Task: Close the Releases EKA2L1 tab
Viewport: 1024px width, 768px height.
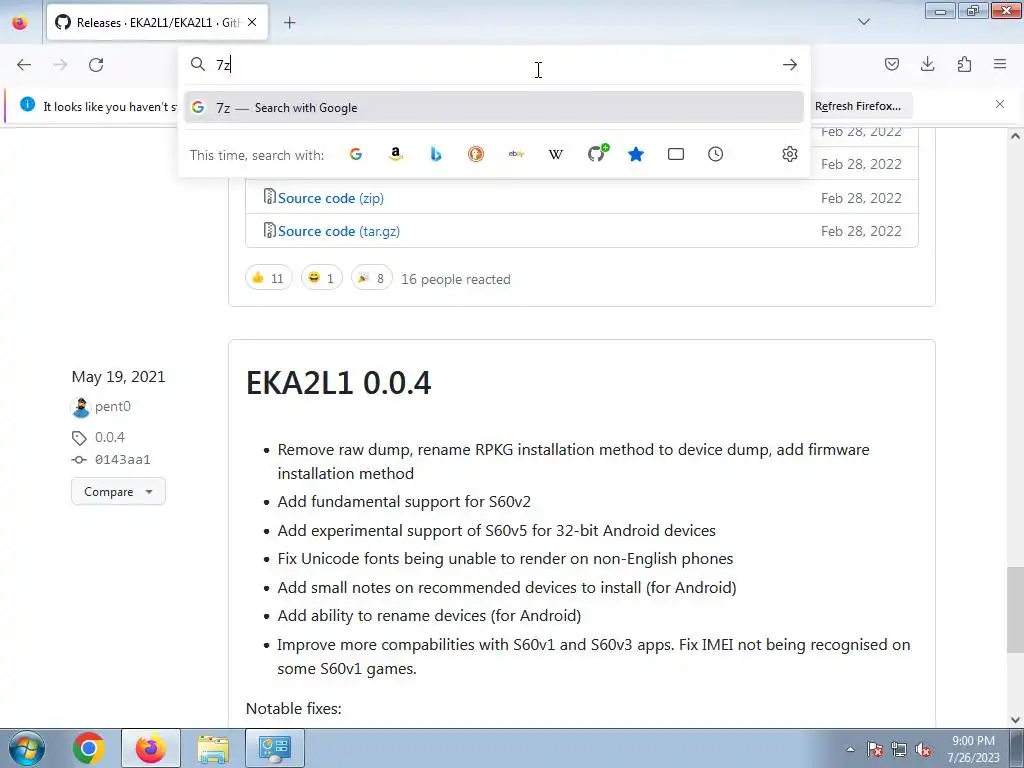Action: [x=252, y=22]
